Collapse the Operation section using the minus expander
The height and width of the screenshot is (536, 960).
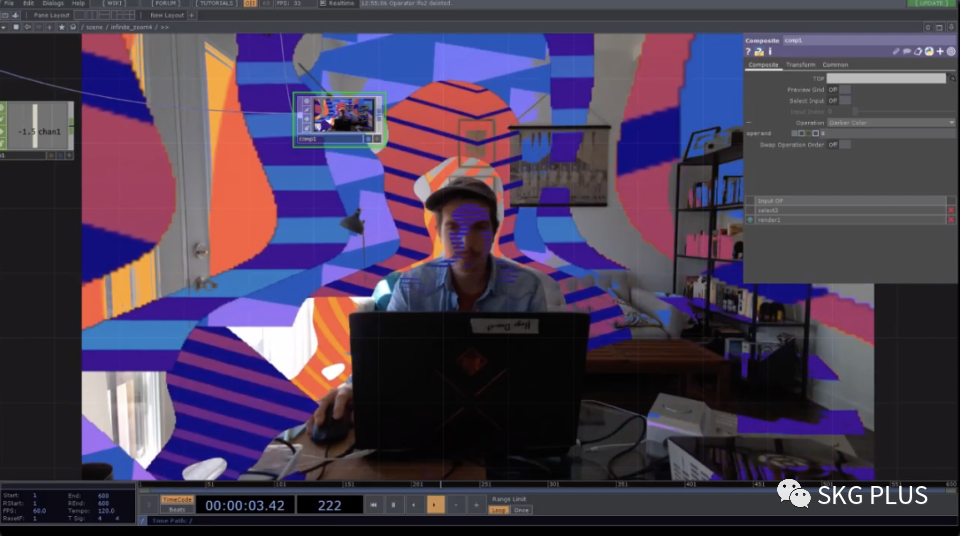pyautogui.click(x=749, y=122)
